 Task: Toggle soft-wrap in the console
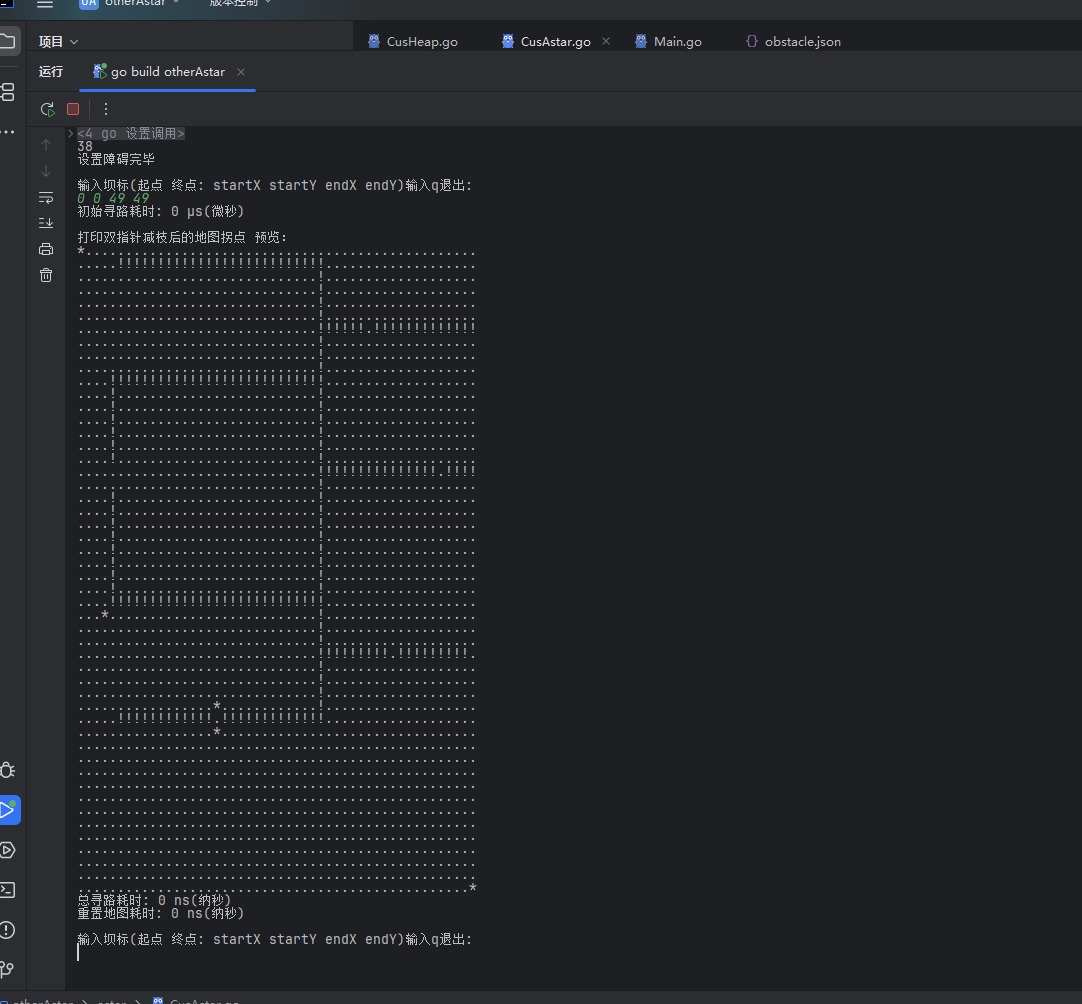[46, 197]
